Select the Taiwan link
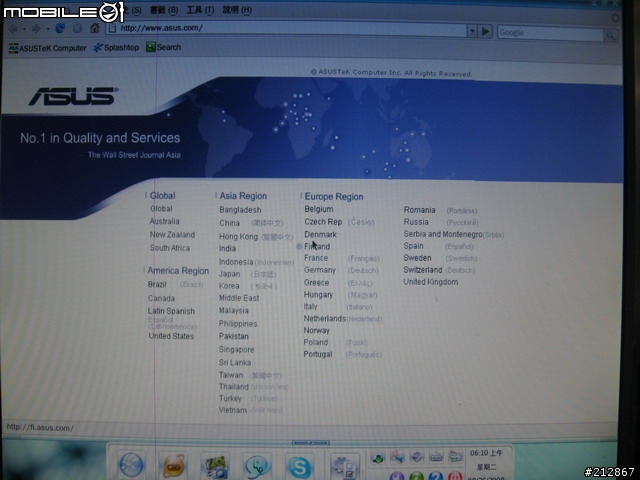640x480 pixels. point(231,375)
